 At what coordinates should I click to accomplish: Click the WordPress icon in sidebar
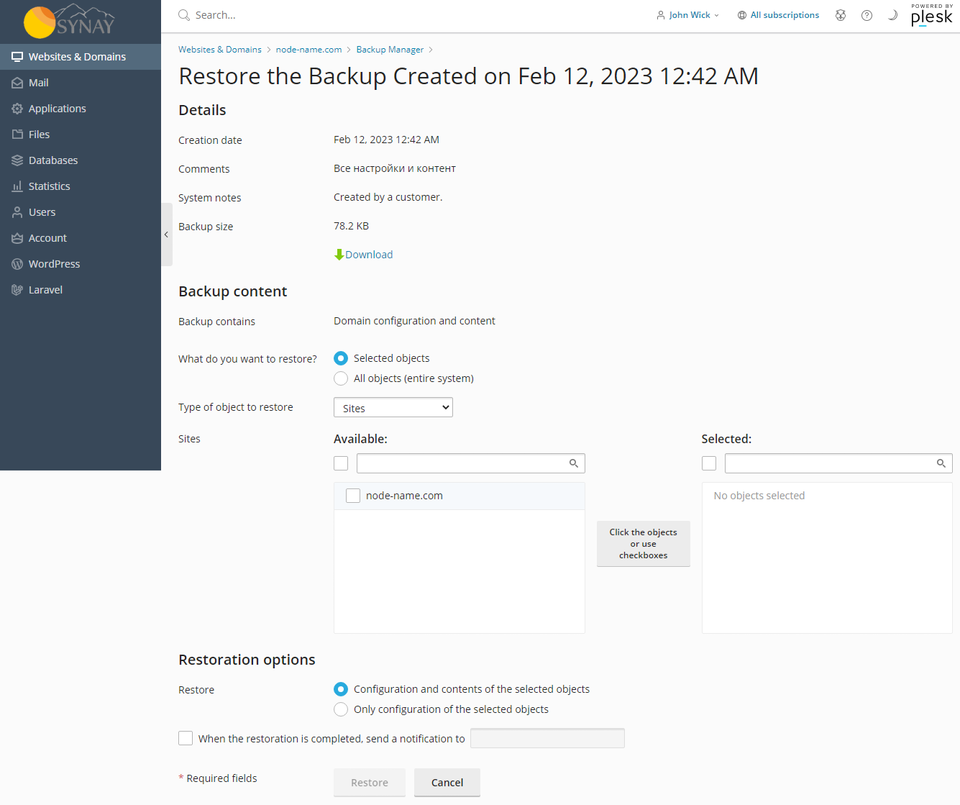(x=17, y=264)
